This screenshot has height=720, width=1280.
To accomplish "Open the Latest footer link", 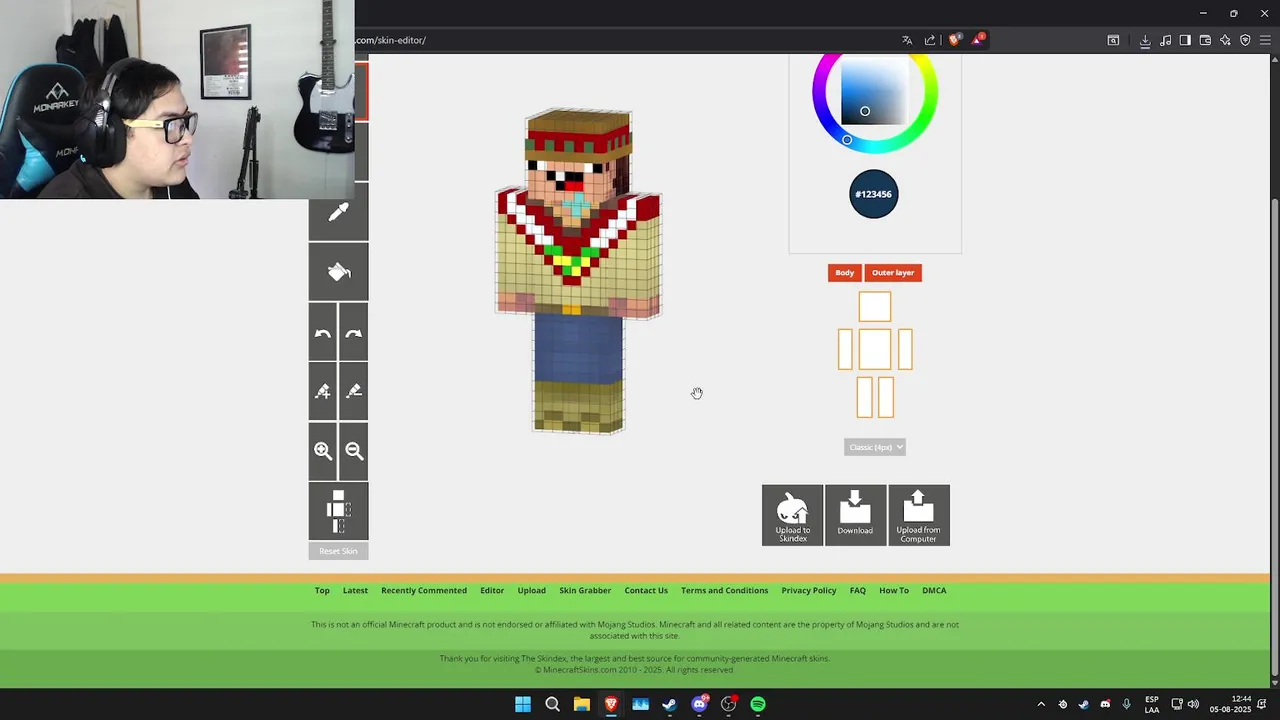I will click(x=355, y=590).
